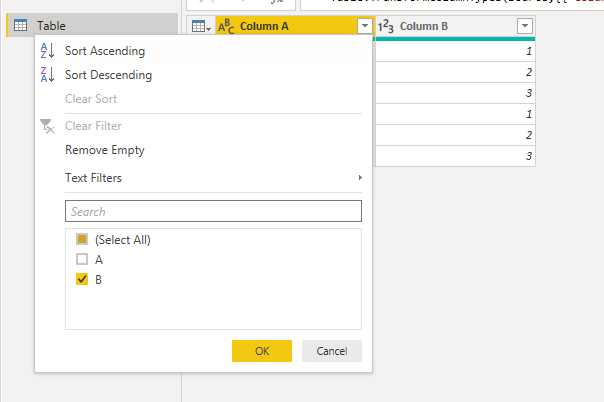604x402 pixels.
Task: Select the Table query in the Queries pane
Action: click(x=92, y=25)
